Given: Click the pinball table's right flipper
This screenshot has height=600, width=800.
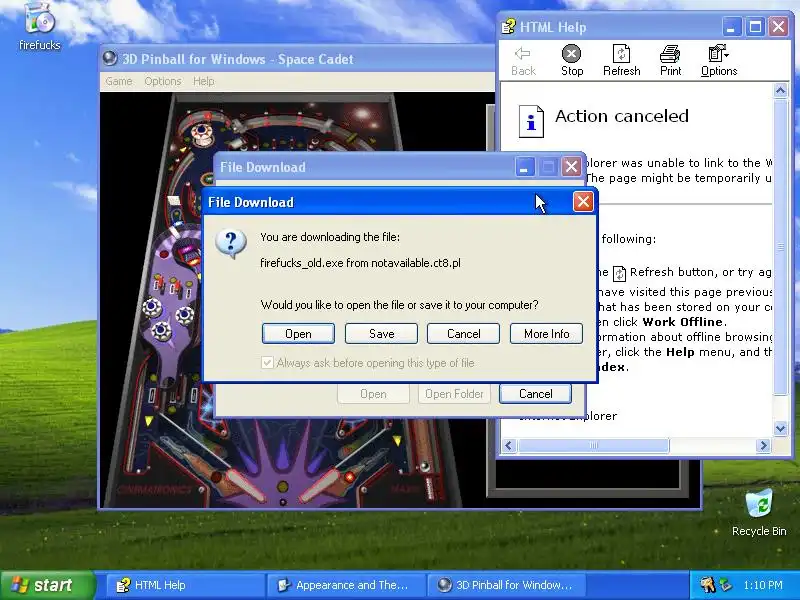Looking at the screenshot, I should coord(321,484).
